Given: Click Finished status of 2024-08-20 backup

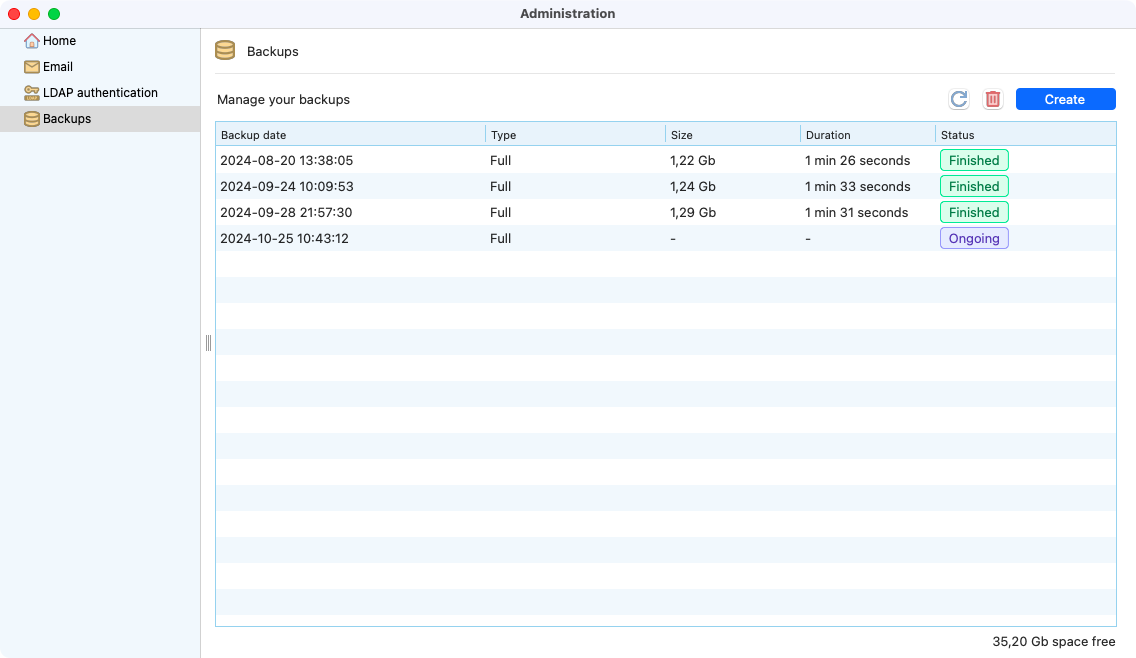Looking at the screenshot, I should click(x=974, y=160).
